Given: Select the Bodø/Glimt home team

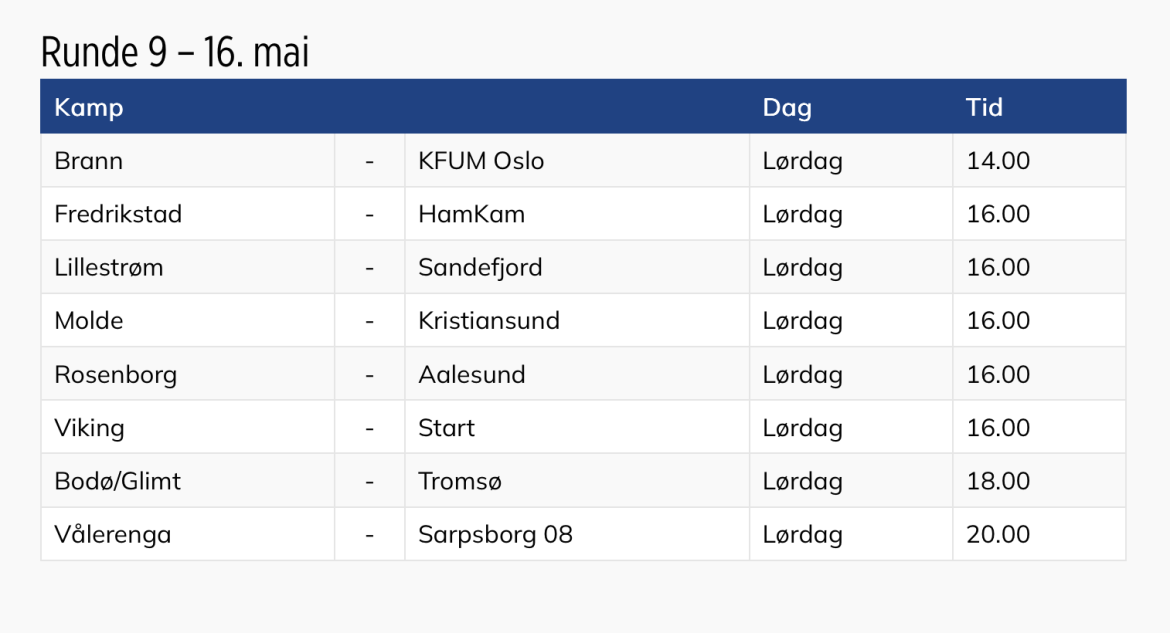Looking at the screenshot, I should pos(118,481).
